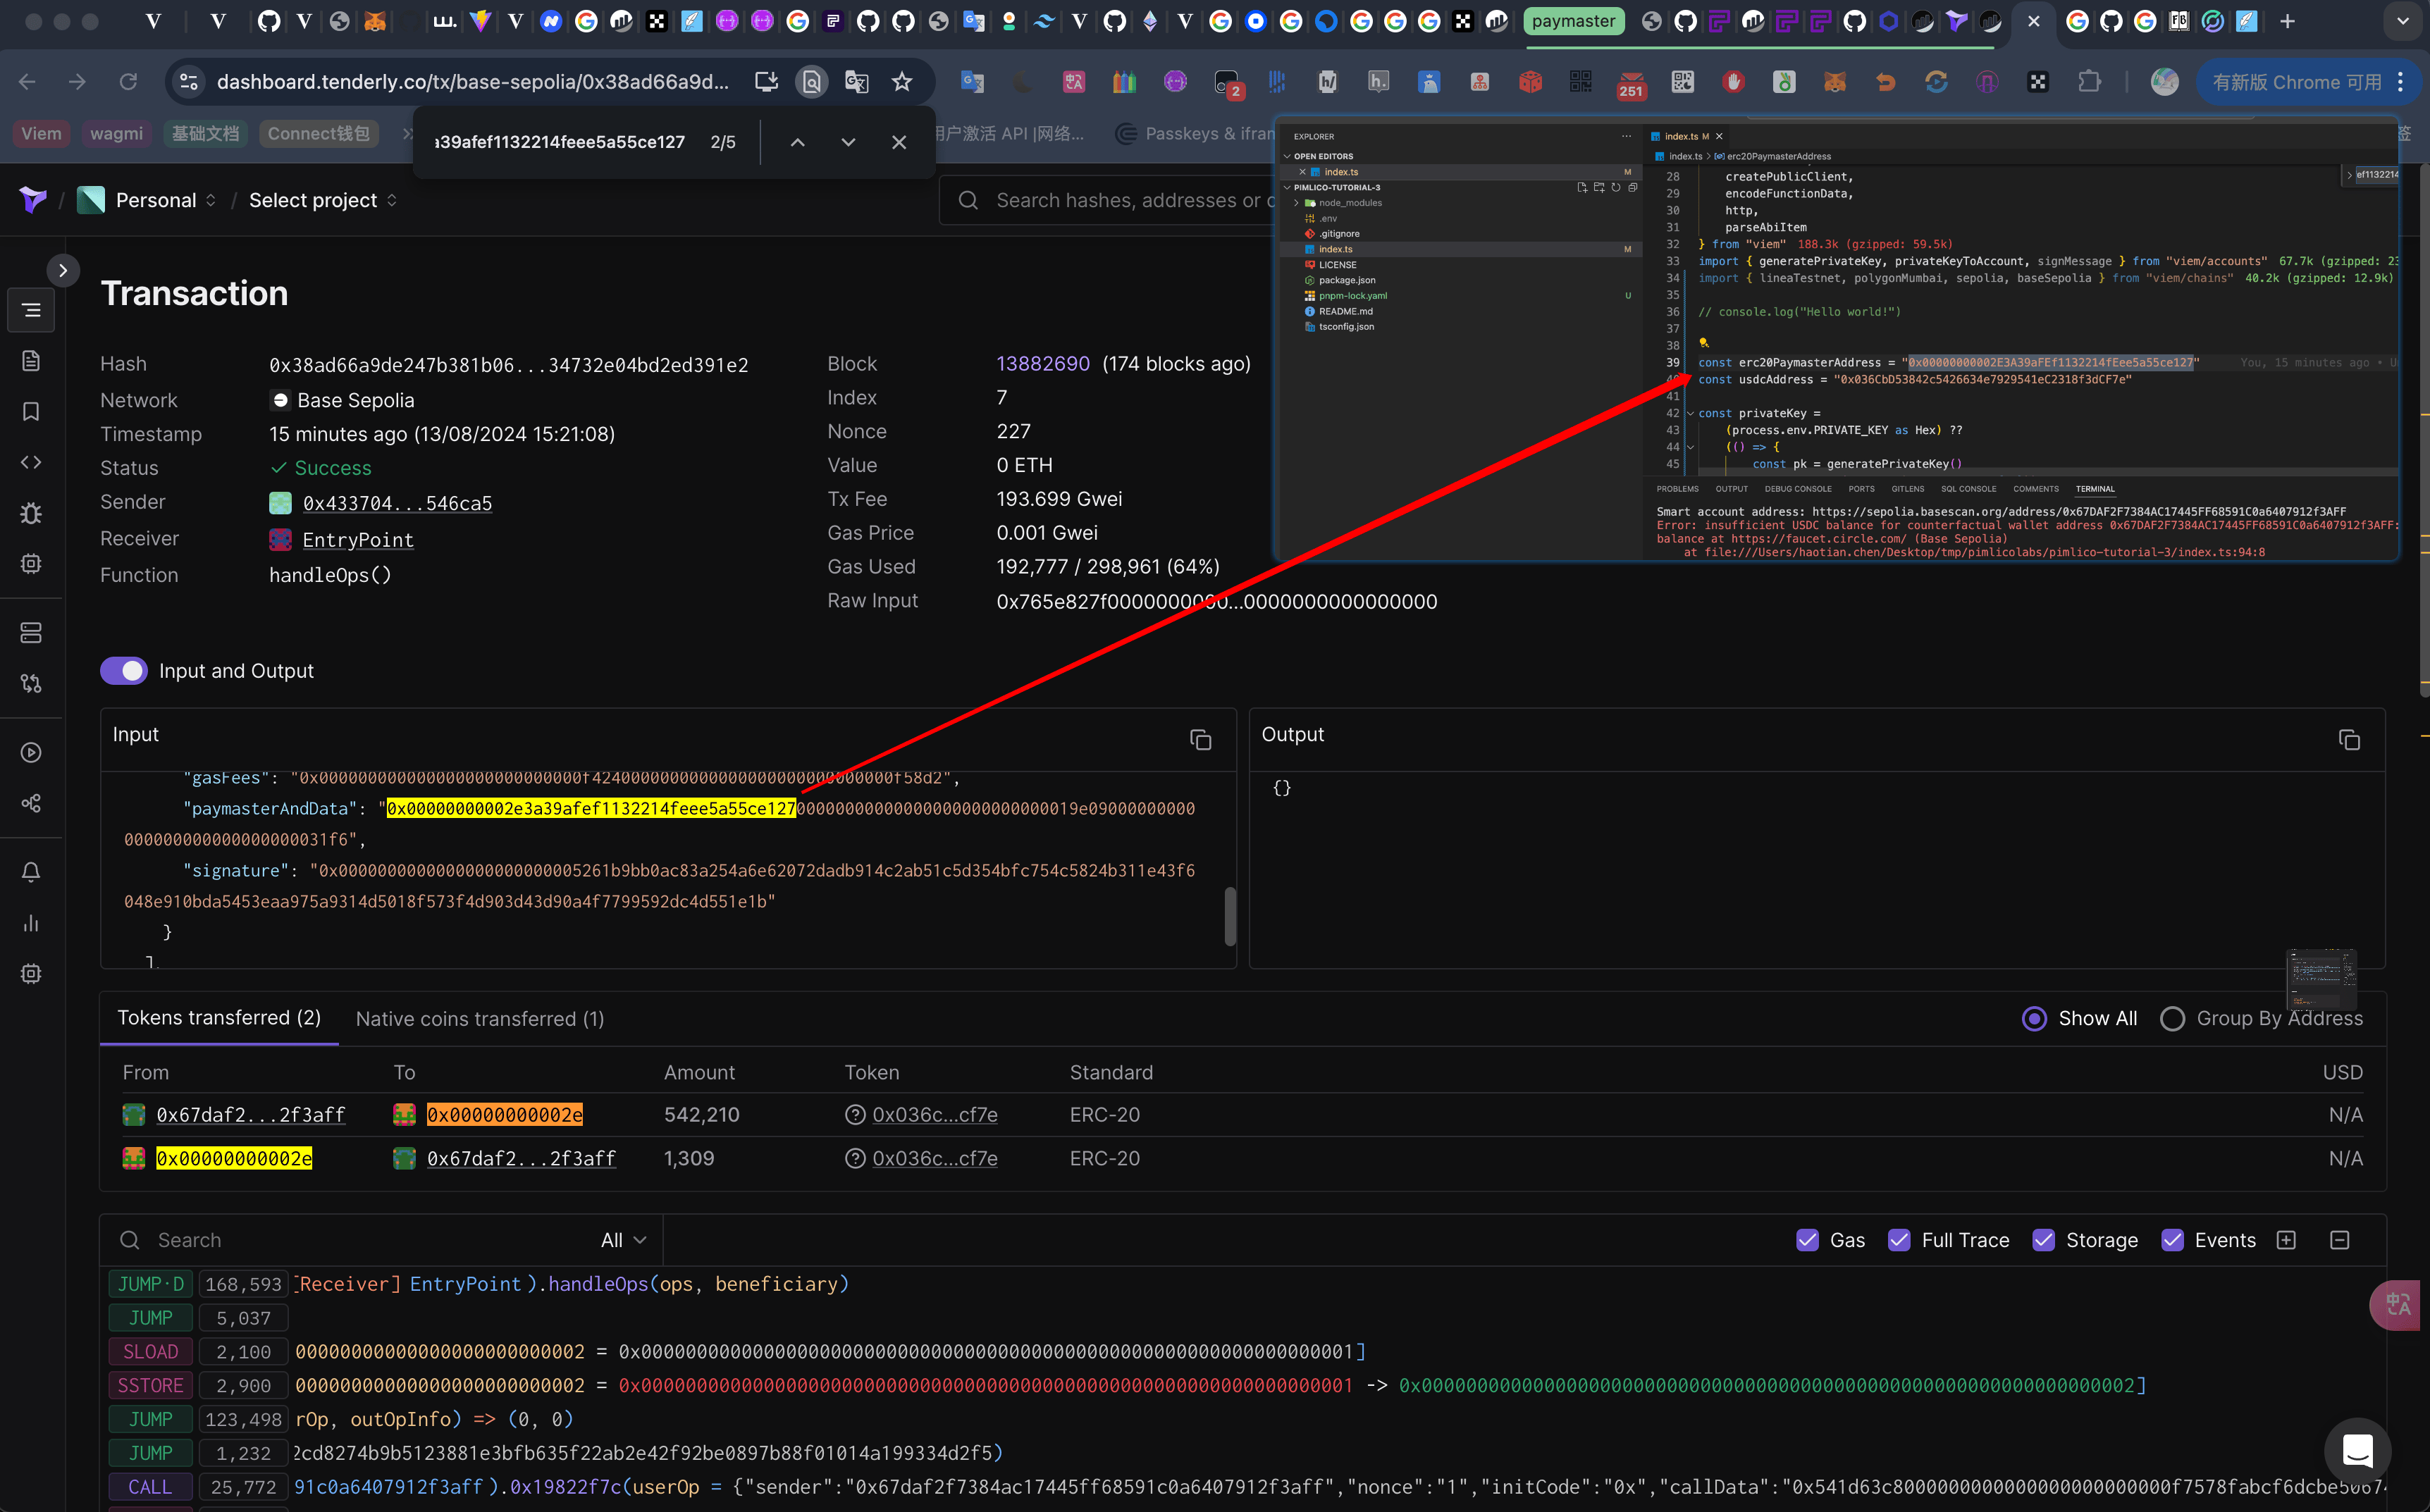
Task: Select the paymaster browser tab
Action: point(1573,21)
